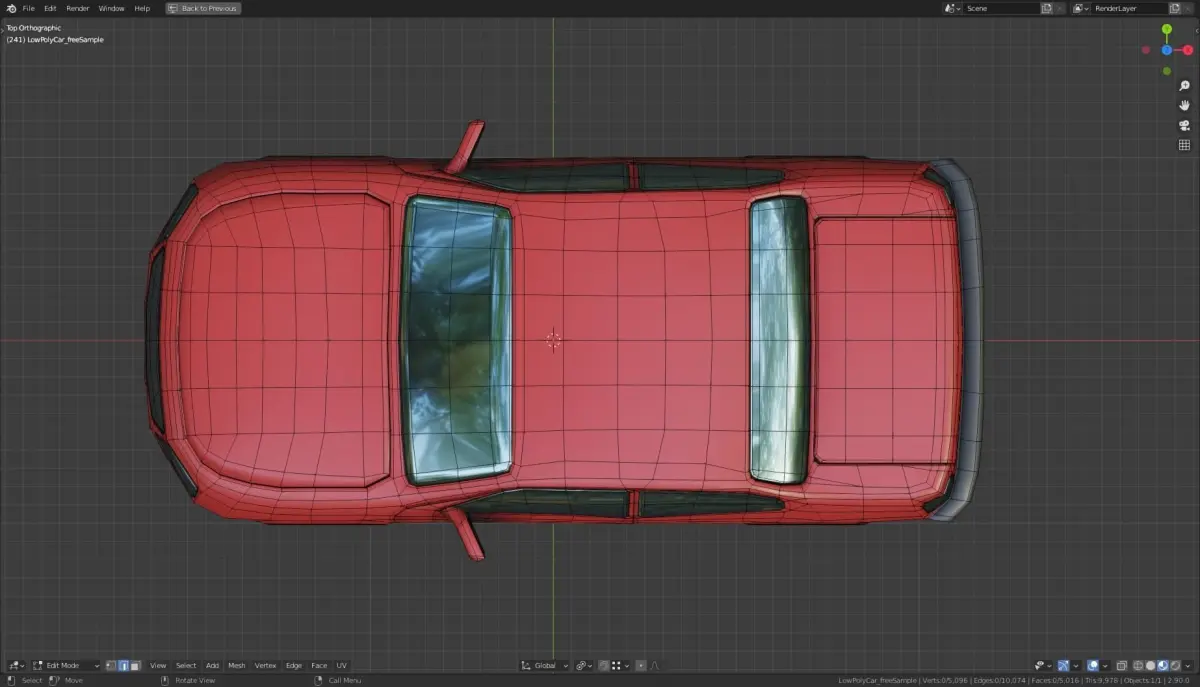Open the view layer browse dropdown

pyautogui.click(x=1081, y=8)
